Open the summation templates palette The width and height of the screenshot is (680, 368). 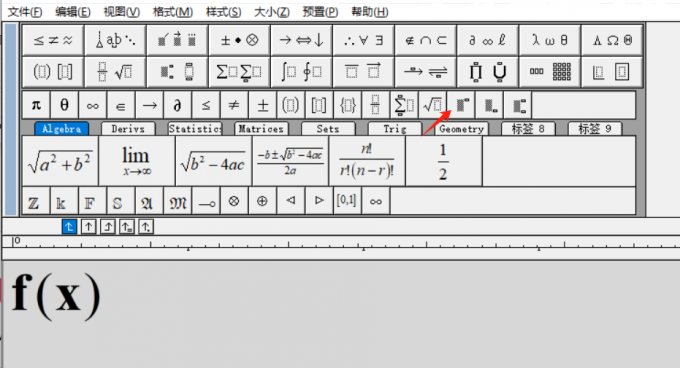click(239, 72)
